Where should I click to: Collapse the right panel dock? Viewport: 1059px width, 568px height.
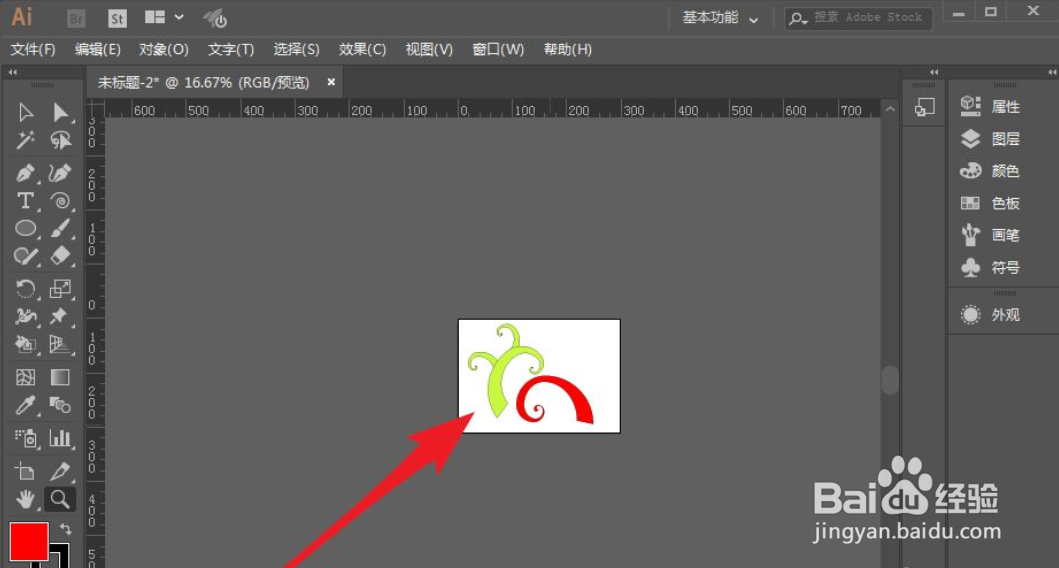1052,72
